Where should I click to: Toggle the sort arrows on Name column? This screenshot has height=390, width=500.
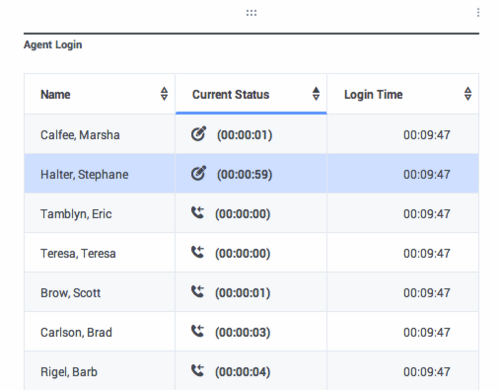pyautogui.click(x=164, y=94)
